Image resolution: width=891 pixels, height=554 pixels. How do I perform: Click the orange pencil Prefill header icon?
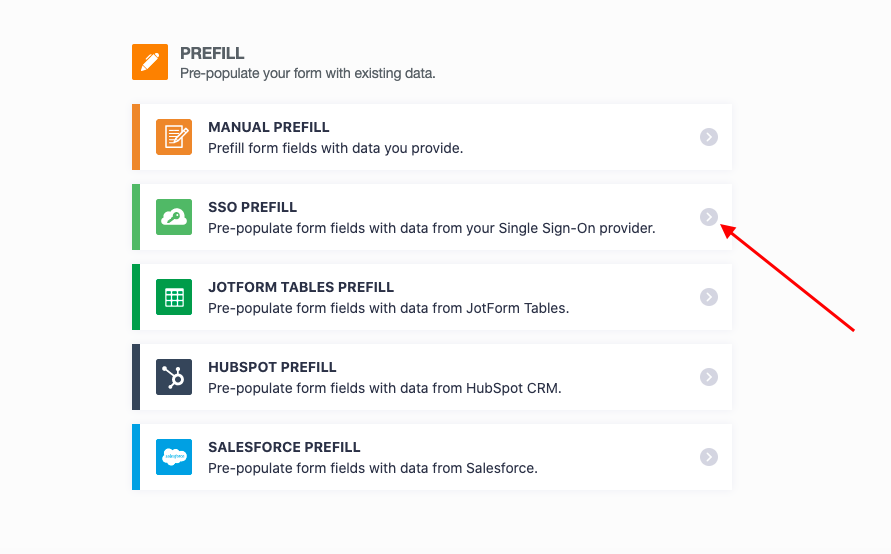point(150,62)
